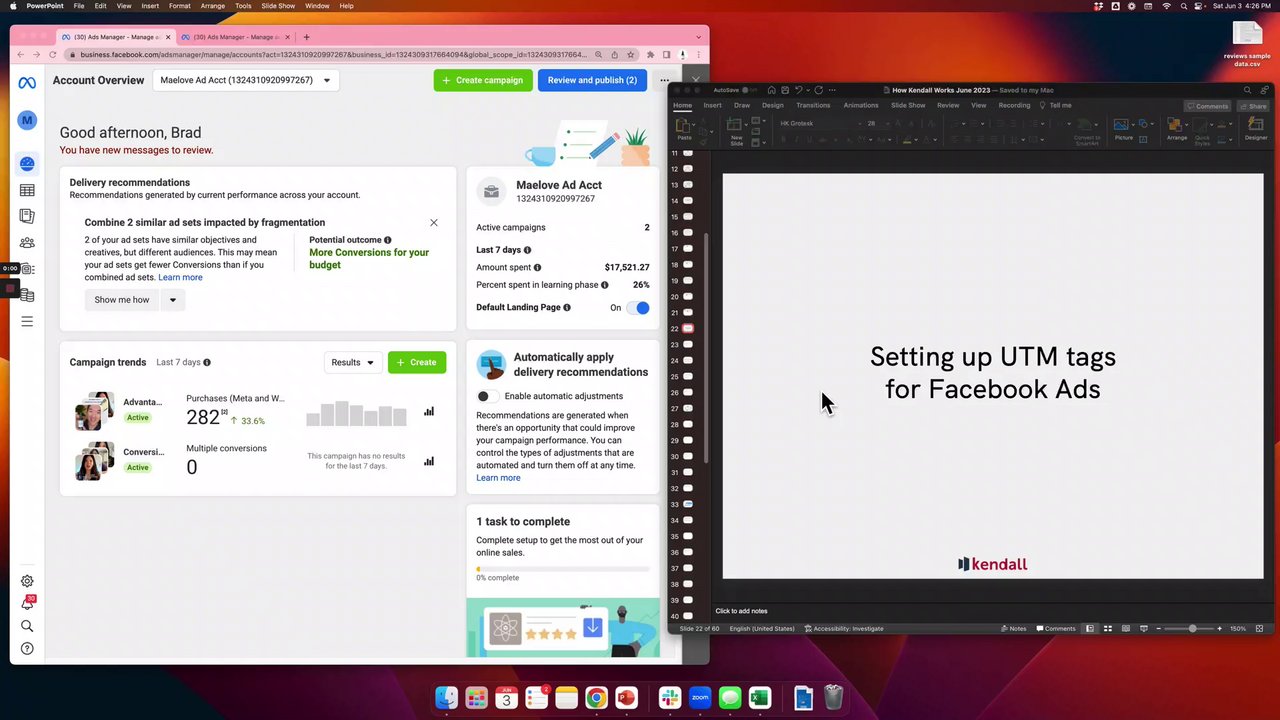Open Slide Show tab in PowerPoint ribbon
Screen dimensions: 1280x720
point(908,105)
